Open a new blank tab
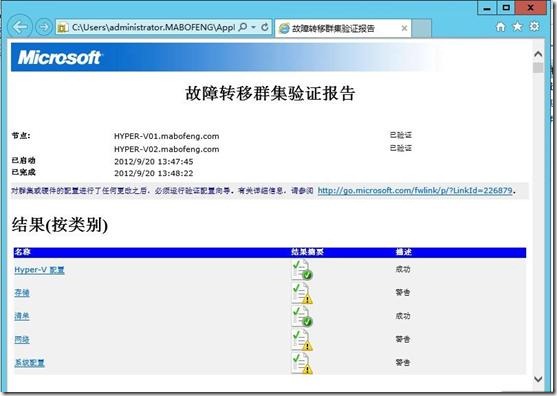The height and width of the screenshot is (396, 557). (422, 29)
